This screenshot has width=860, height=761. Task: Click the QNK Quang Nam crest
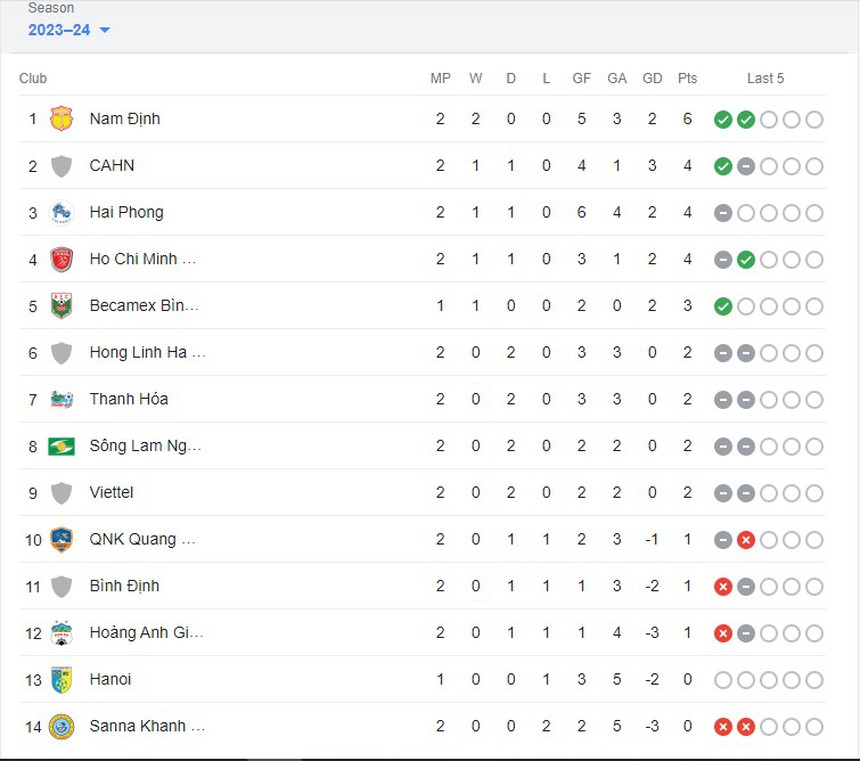point(62,539)
